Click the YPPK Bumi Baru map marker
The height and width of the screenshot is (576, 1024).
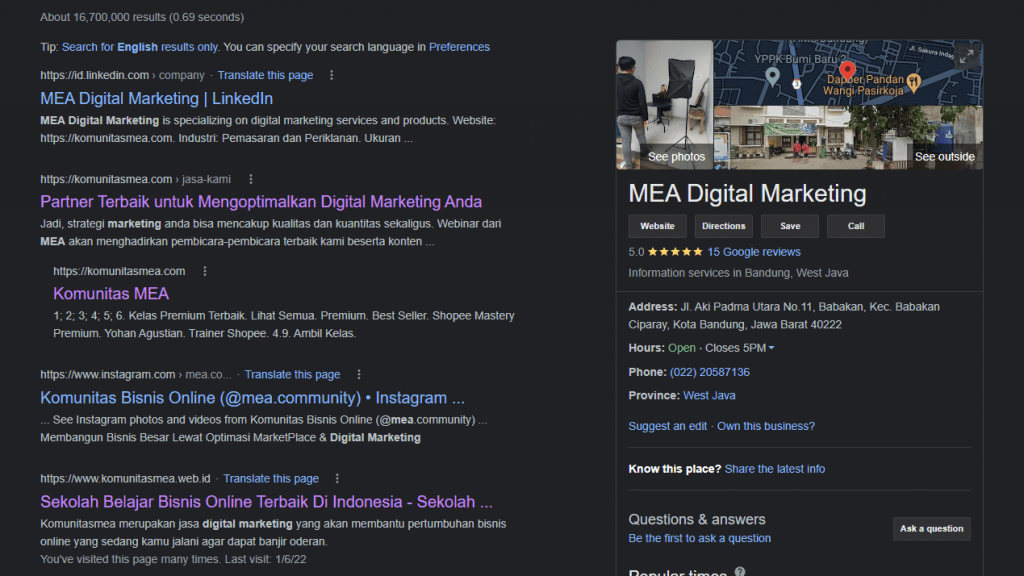pyautogui.click(x=773, y=76)
